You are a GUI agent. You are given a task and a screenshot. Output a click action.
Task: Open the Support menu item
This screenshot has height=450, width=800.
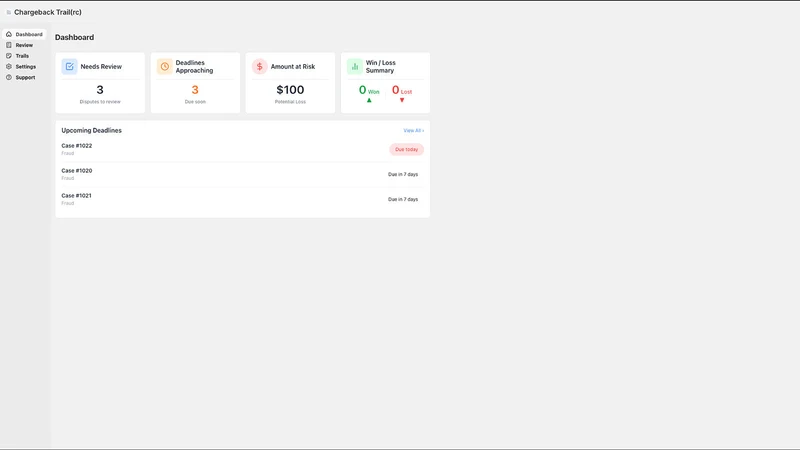[x=24, y=77]
